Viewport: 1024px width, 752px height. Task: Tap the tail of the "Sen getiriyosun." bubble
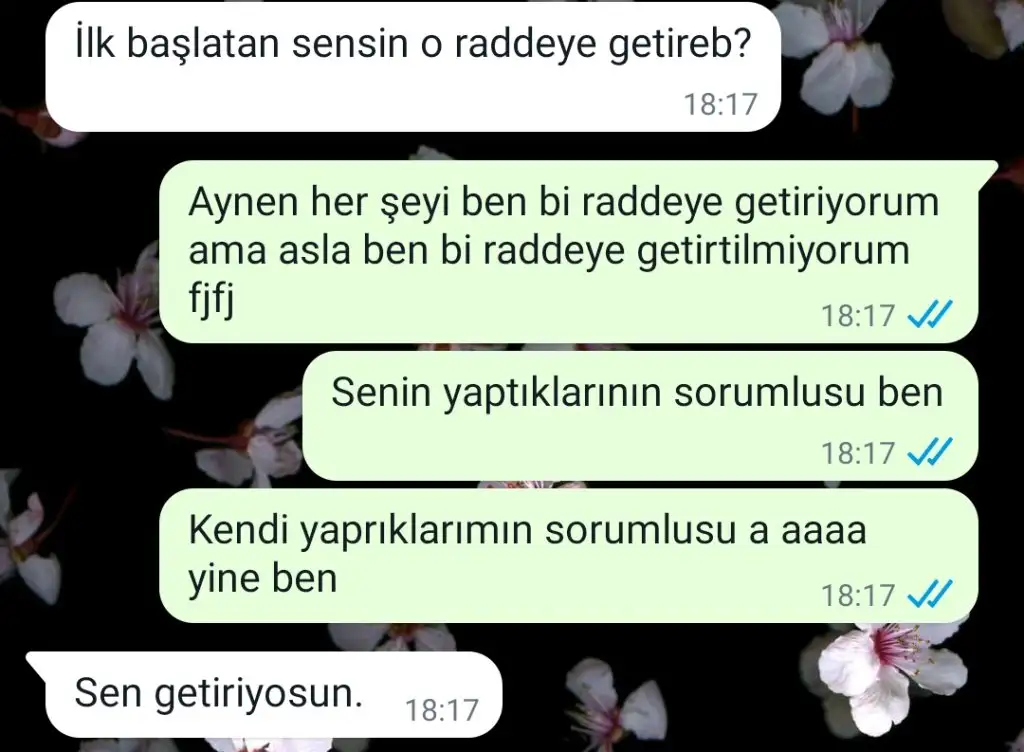[x=37, y=666]
